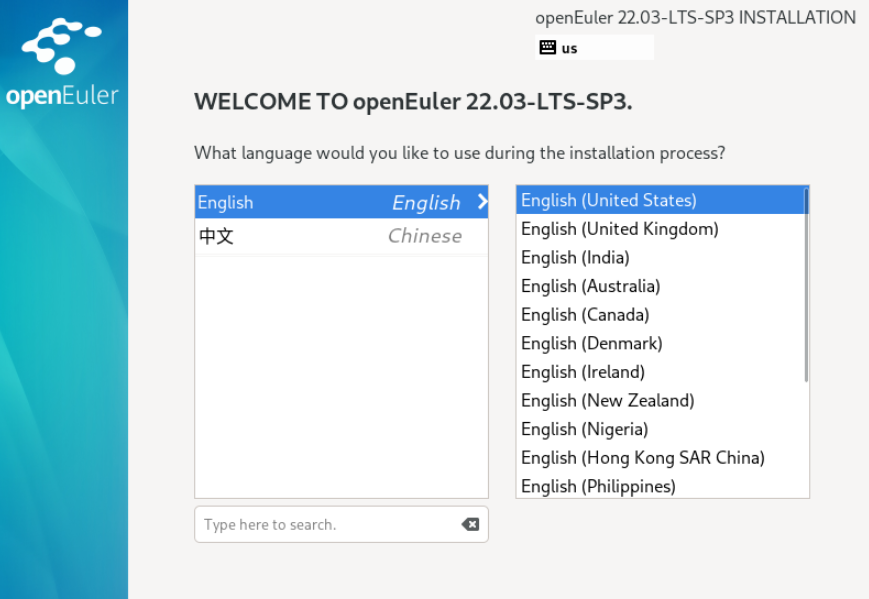
Task: Clear the language search field
Action: (470, 524)
